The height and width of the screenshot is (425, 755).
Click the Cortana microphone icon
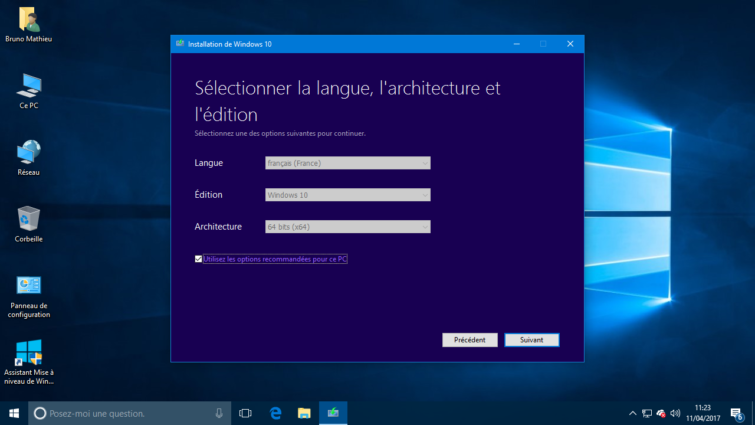click(x=219, y=413)
